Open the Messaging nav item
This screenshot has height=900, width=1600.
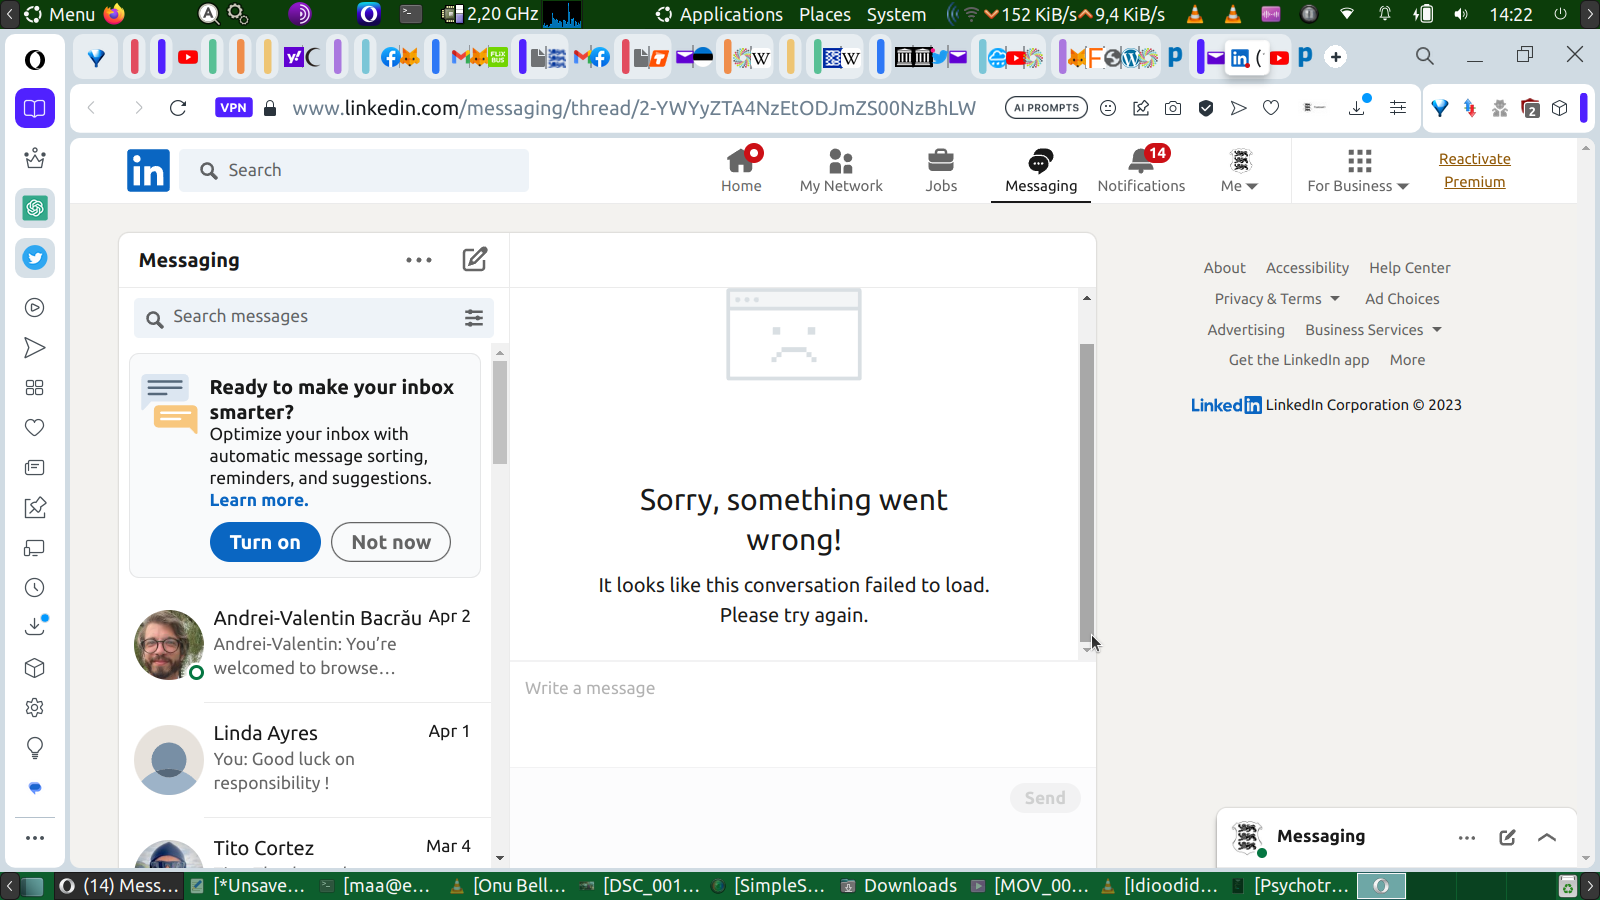[1041, 170]
